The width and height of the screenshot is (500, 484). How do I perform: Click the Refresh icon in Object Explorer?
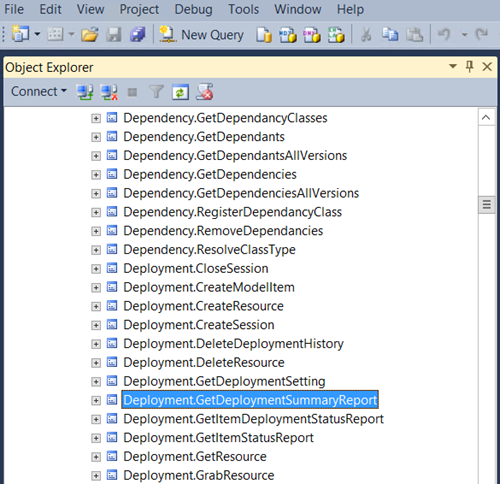tap(180, 92)
